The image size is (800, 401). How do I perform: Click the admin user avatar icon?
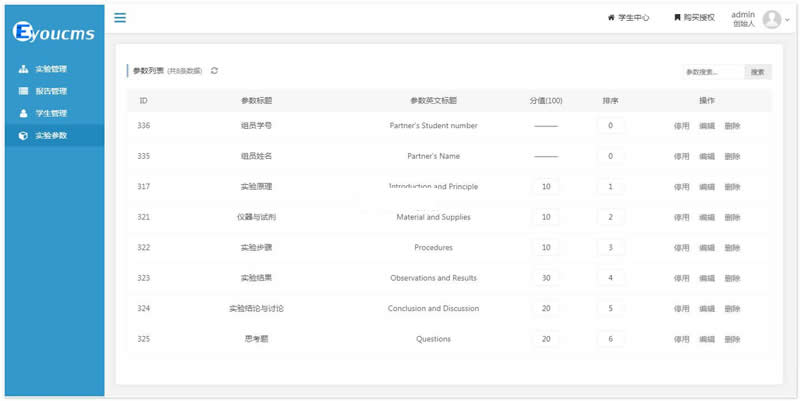point(771,19)
